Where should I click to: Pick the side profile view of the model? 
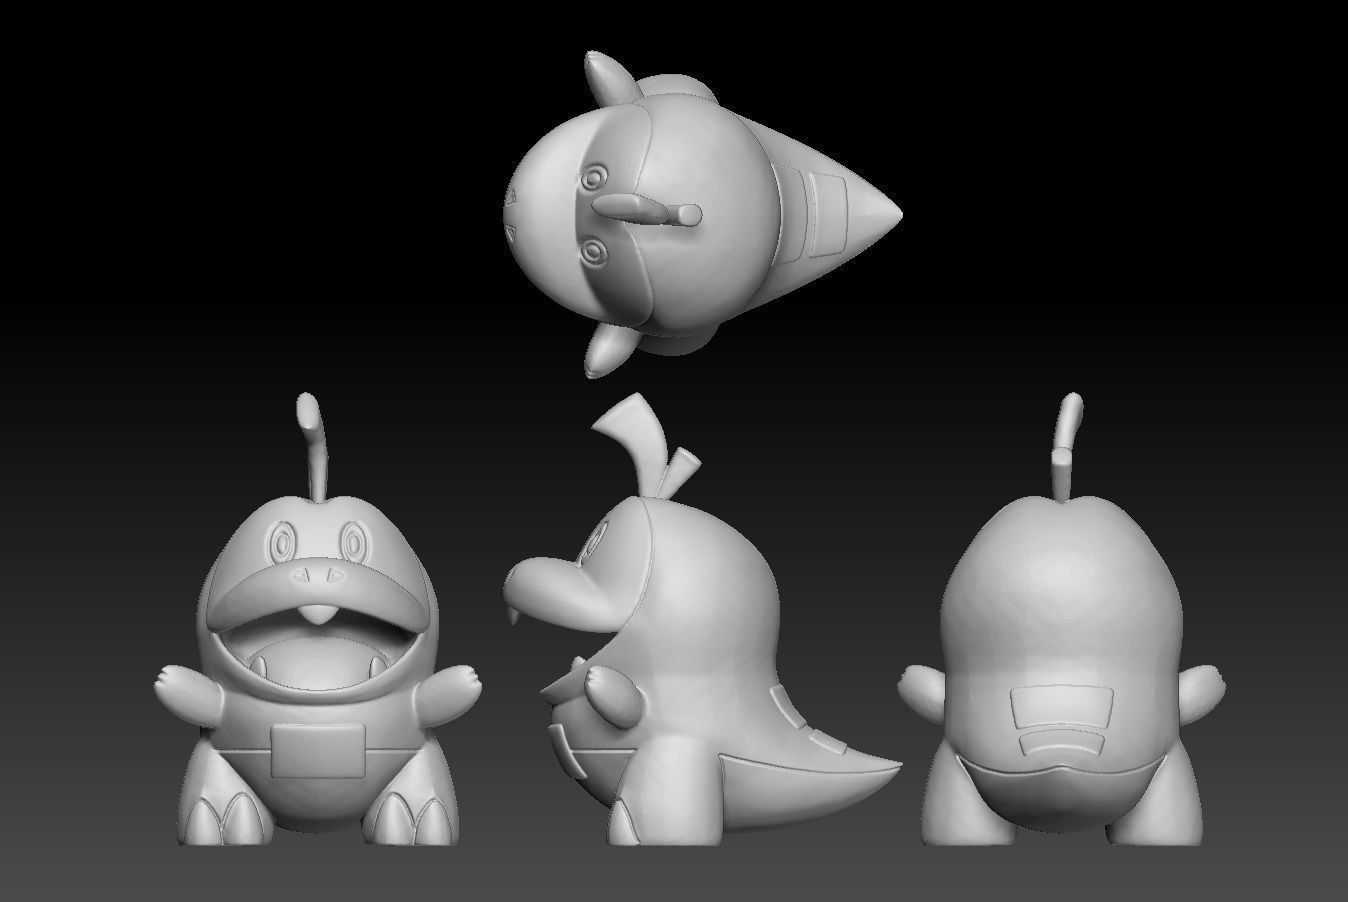point(703,620)
